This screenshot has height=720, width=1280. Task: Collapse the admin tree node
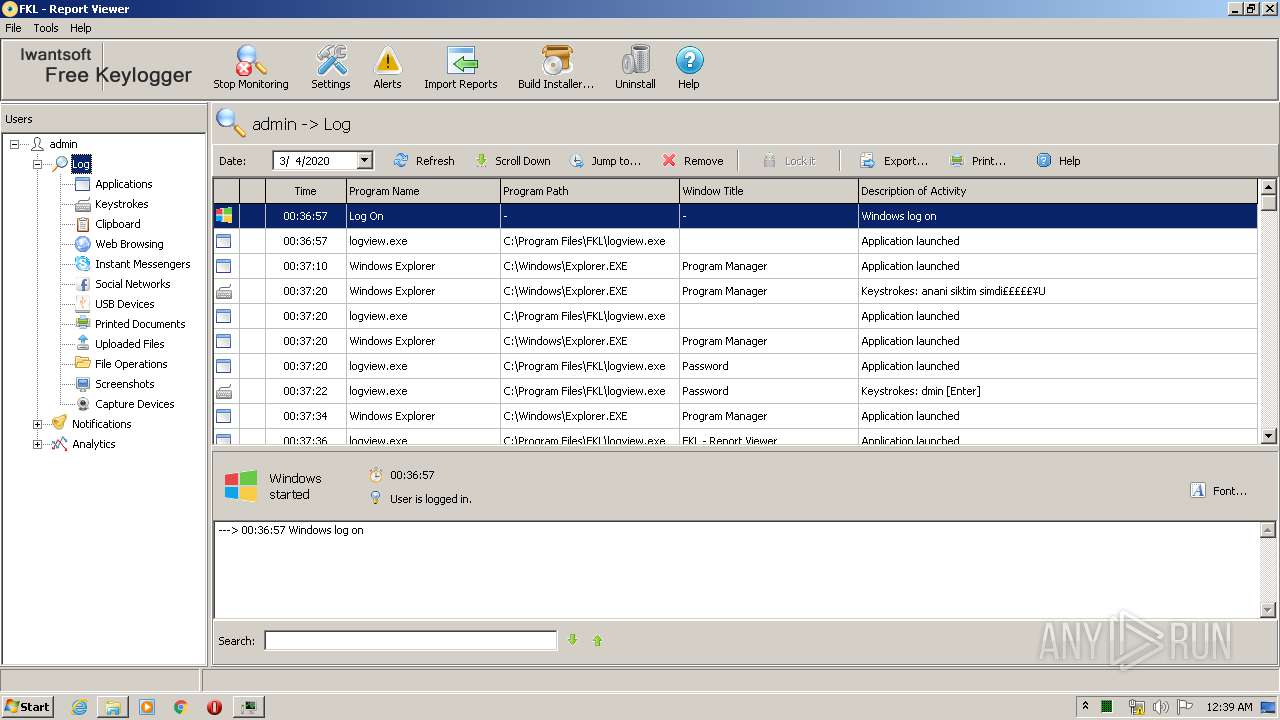click(x=15, y=144)
